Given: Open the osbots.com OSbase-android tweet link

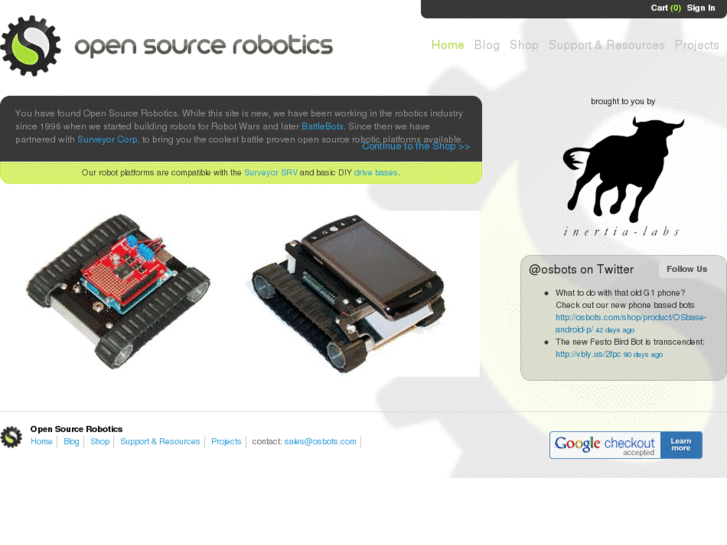Looking at the screenshot, I should [x=631, y=323].
